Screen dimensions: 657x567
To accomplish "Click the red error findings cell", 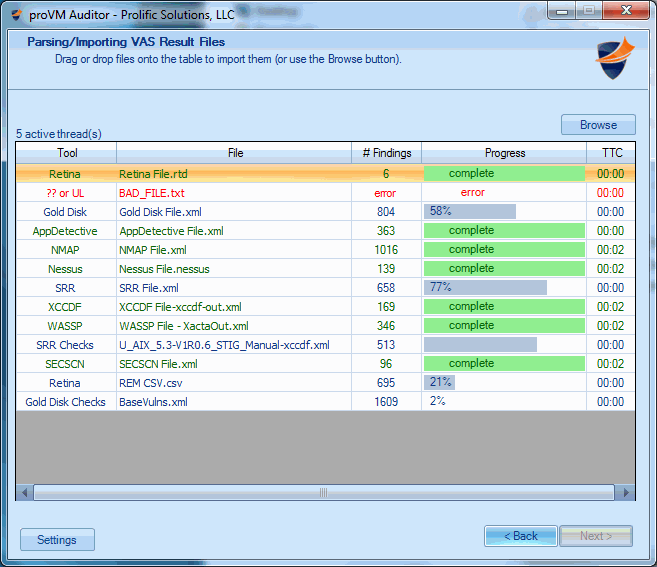I will click(385, 193).
